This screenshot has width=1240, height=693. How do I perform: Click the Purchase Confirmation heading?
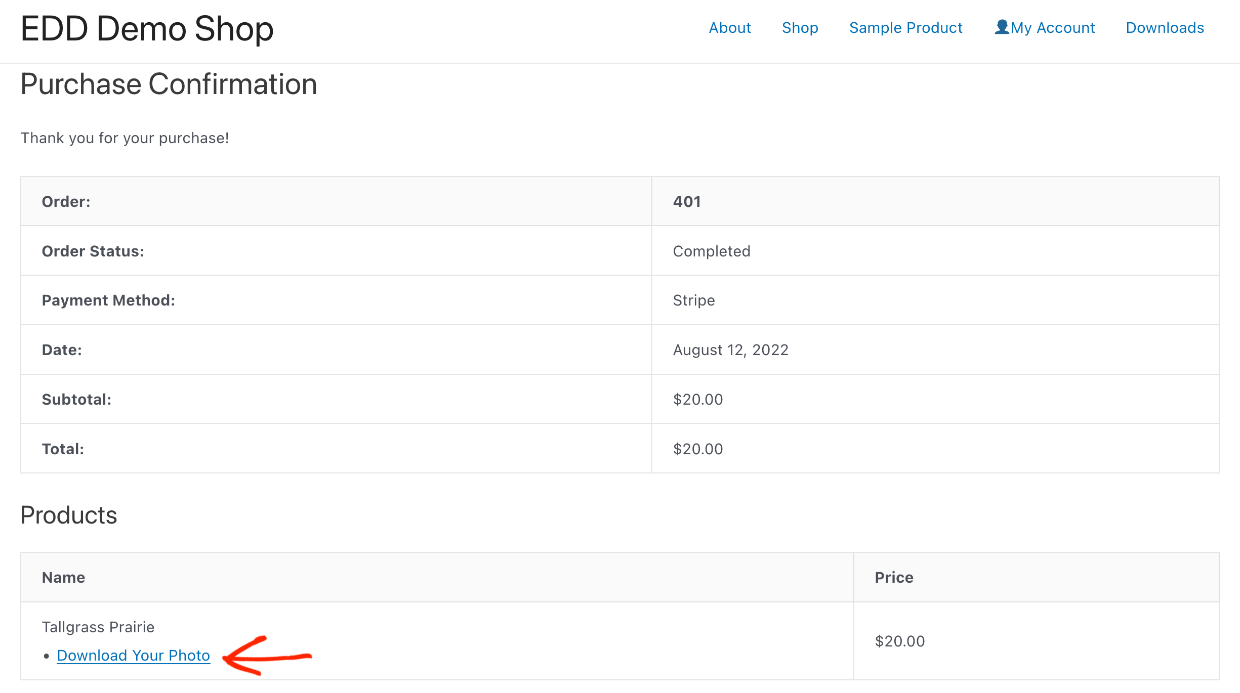[168, 84]
